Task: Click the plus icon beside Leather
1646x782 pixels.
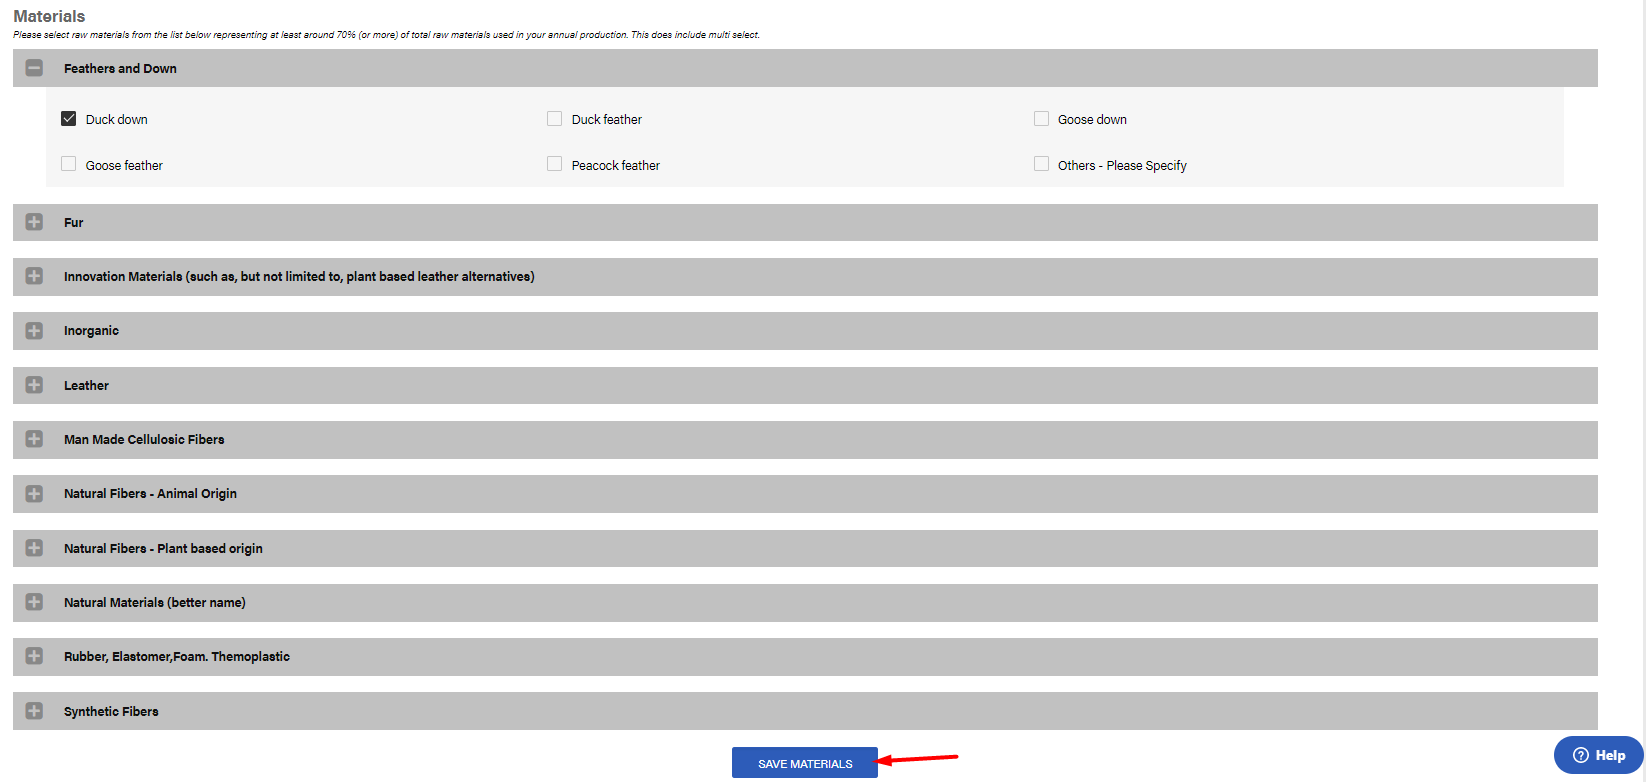Action: [x=34, y=385]
